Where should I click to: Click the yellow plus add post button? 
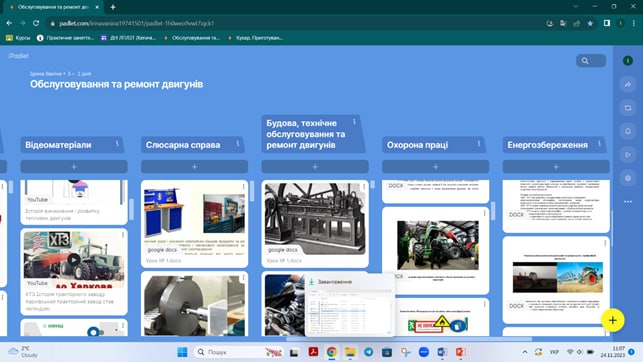point(613,320)
